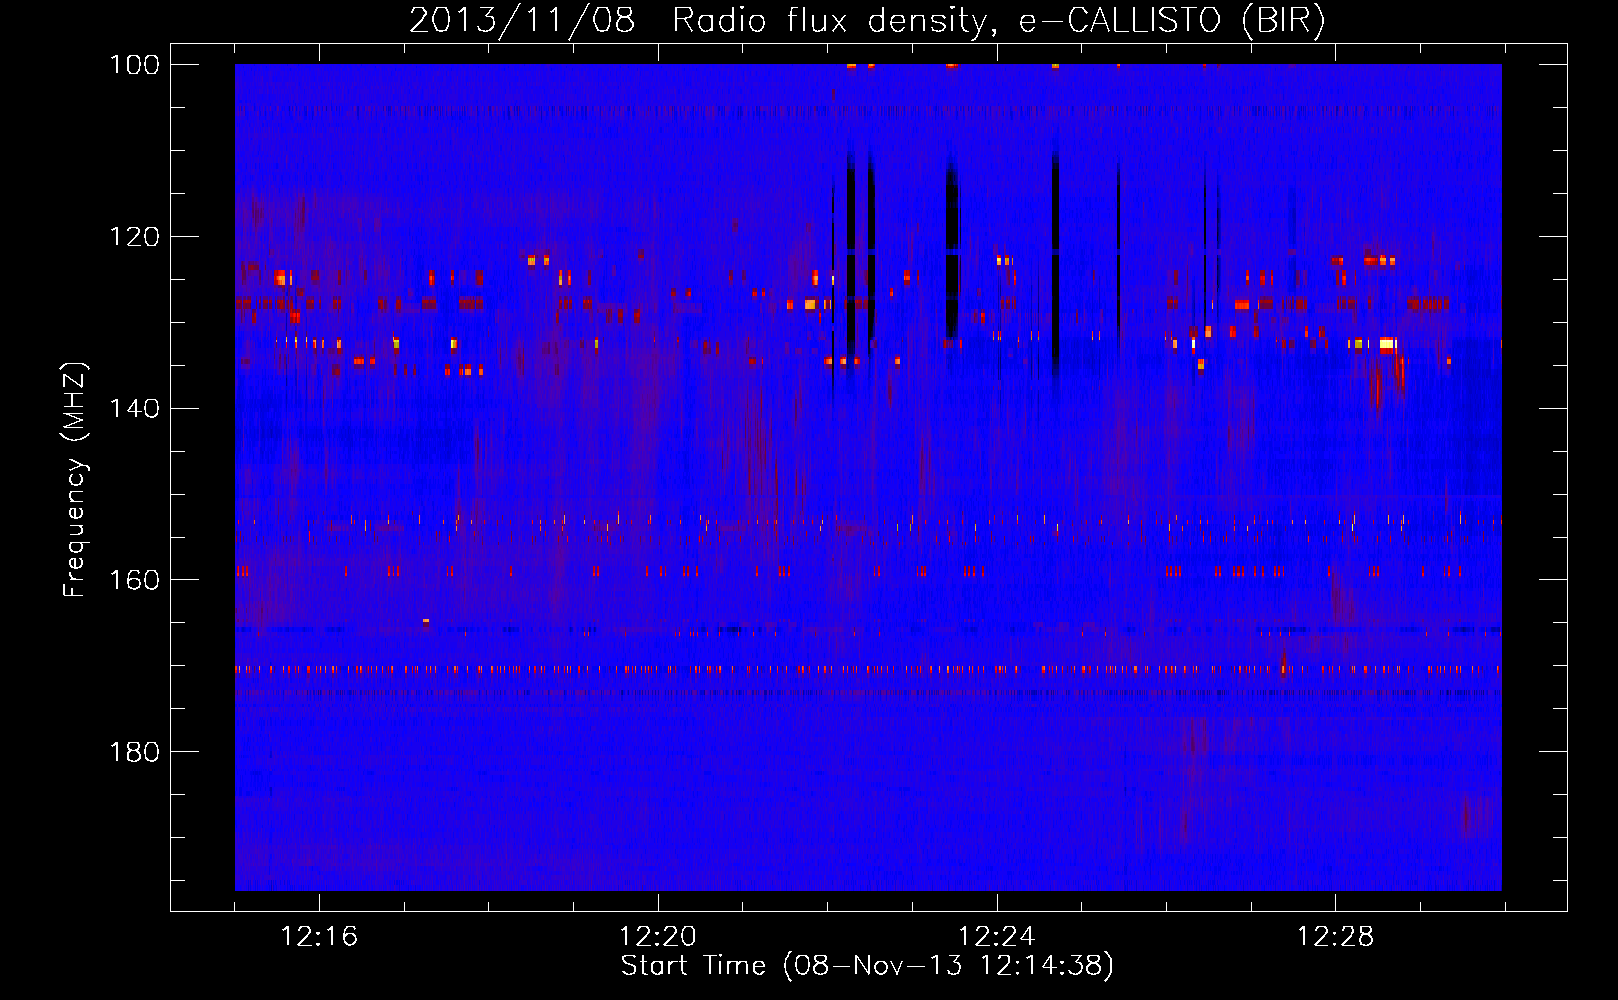Click the 120 frequency tick label

coord(133,237)
